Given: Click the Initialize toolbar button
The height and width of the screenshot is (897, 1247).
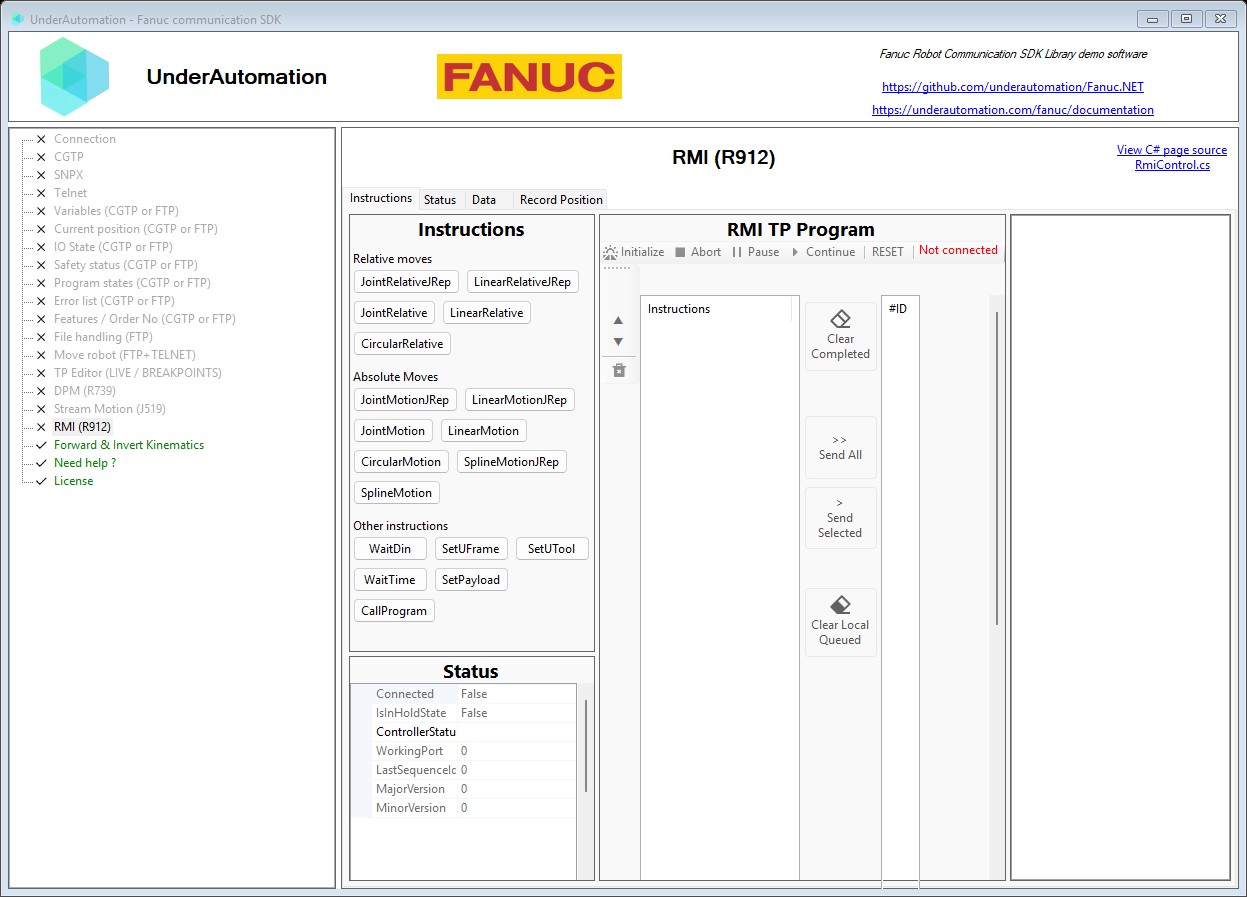Looking at the screenshot, I should click(x=634, y=252).
